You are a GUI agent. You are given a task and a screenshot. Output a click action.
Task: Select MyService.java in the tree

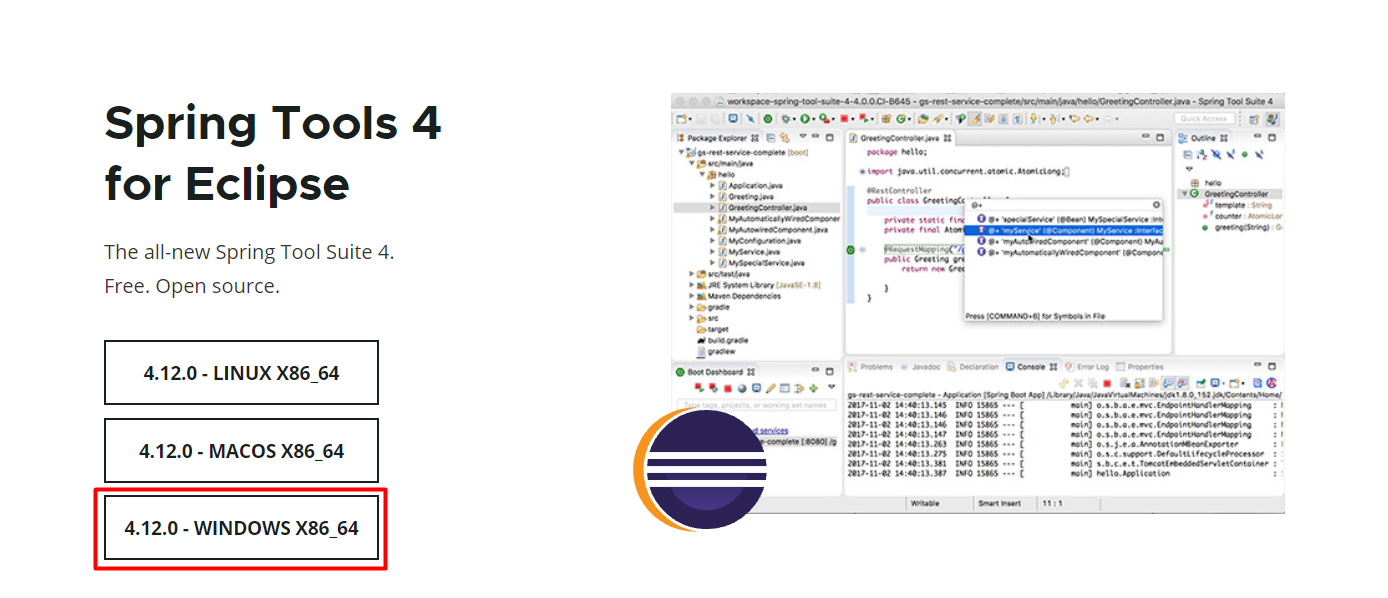click(x=748, y=251)
